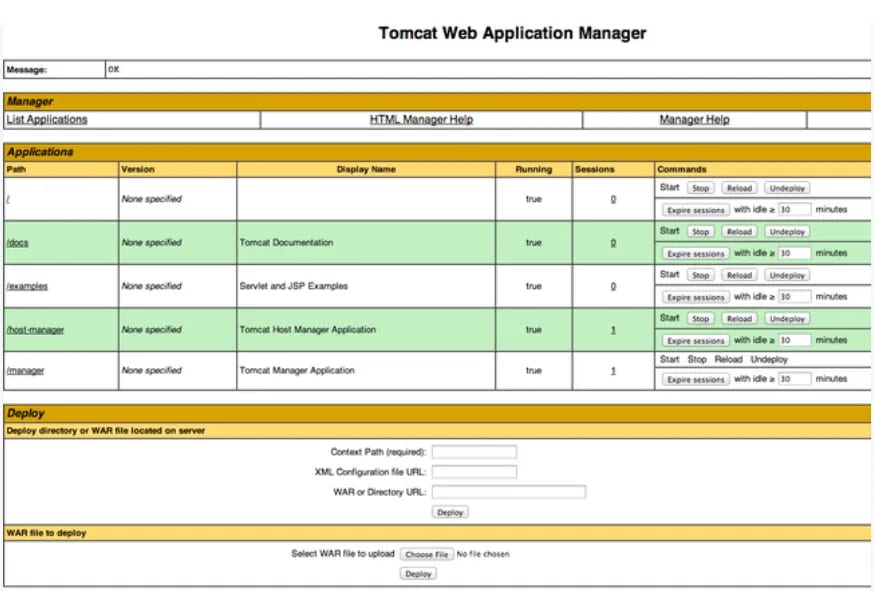The image size is (874, 591).
Task: Expire sessions for root path
Action: (696, 210)
